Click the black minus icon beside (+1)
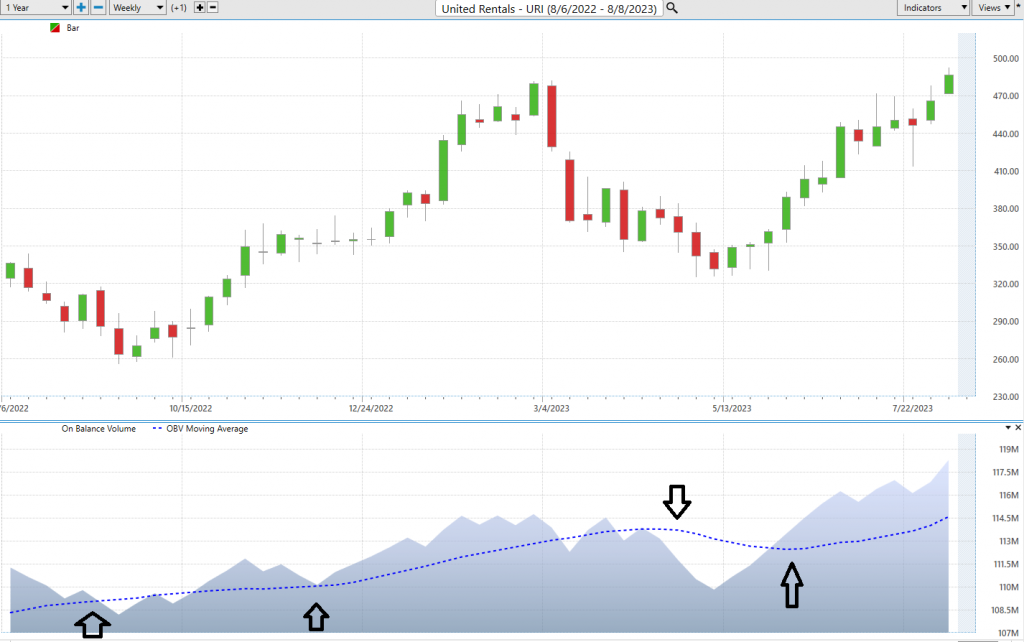 [x=212, y=8]
